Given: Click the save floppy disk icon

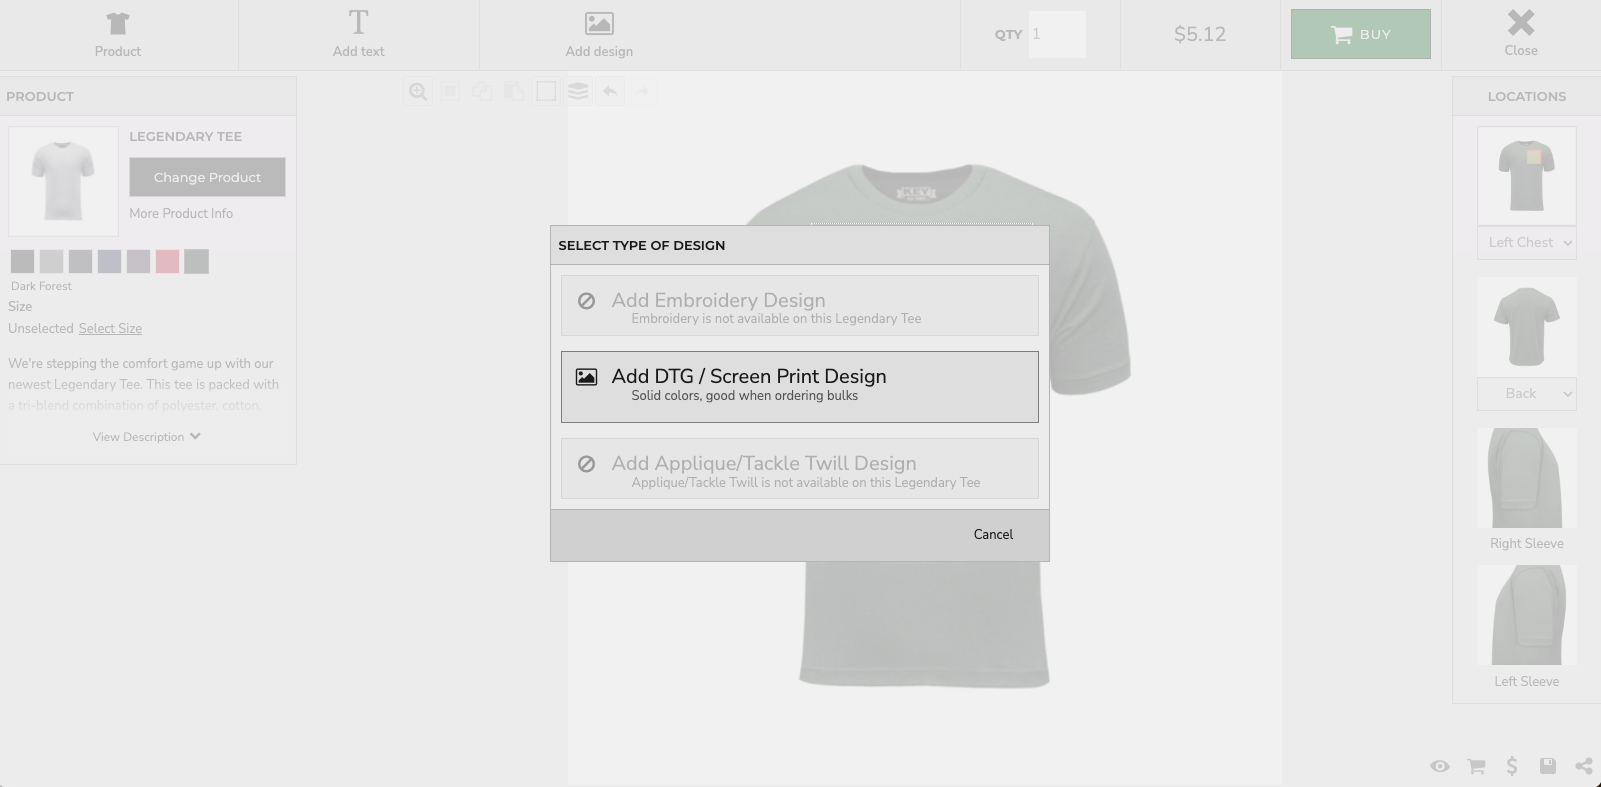Looking at the screenshot, I should tap(1547, 766).
